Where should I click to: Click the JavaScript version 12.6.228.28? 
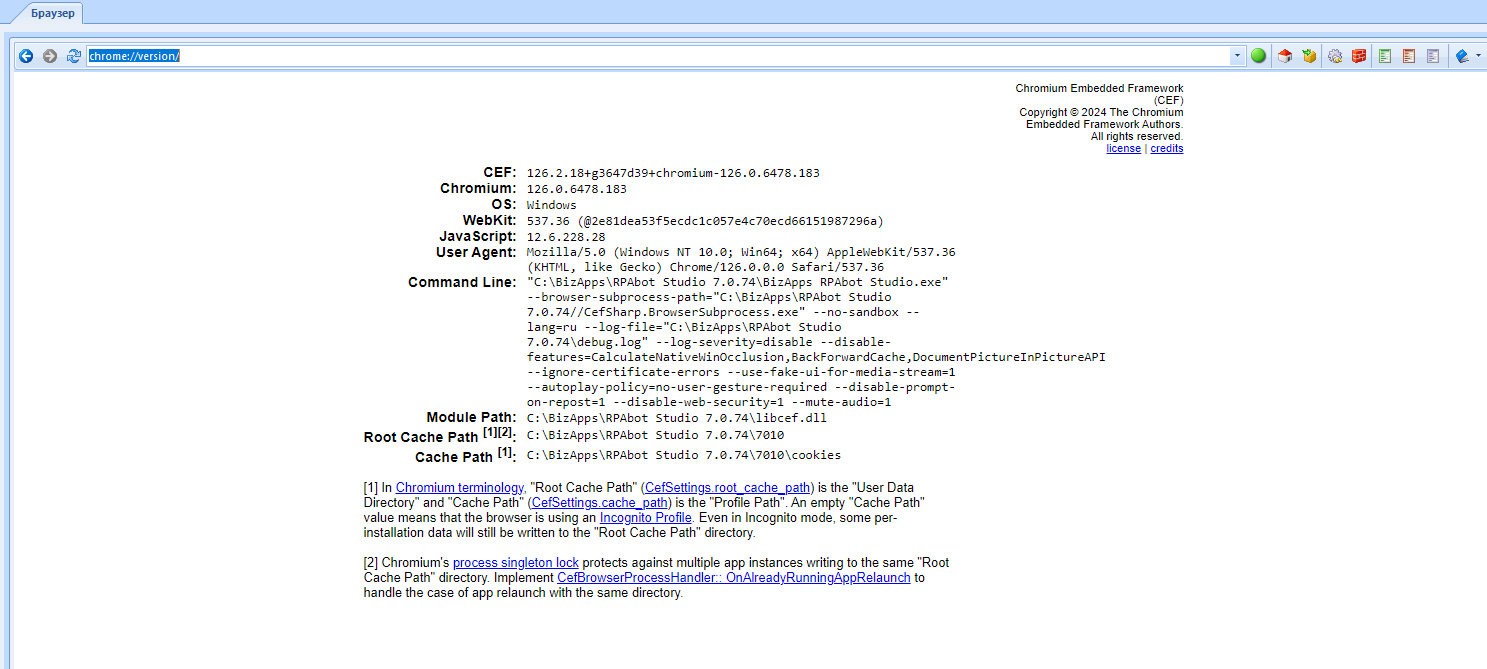pyautogui.click(x=566, y=237)
